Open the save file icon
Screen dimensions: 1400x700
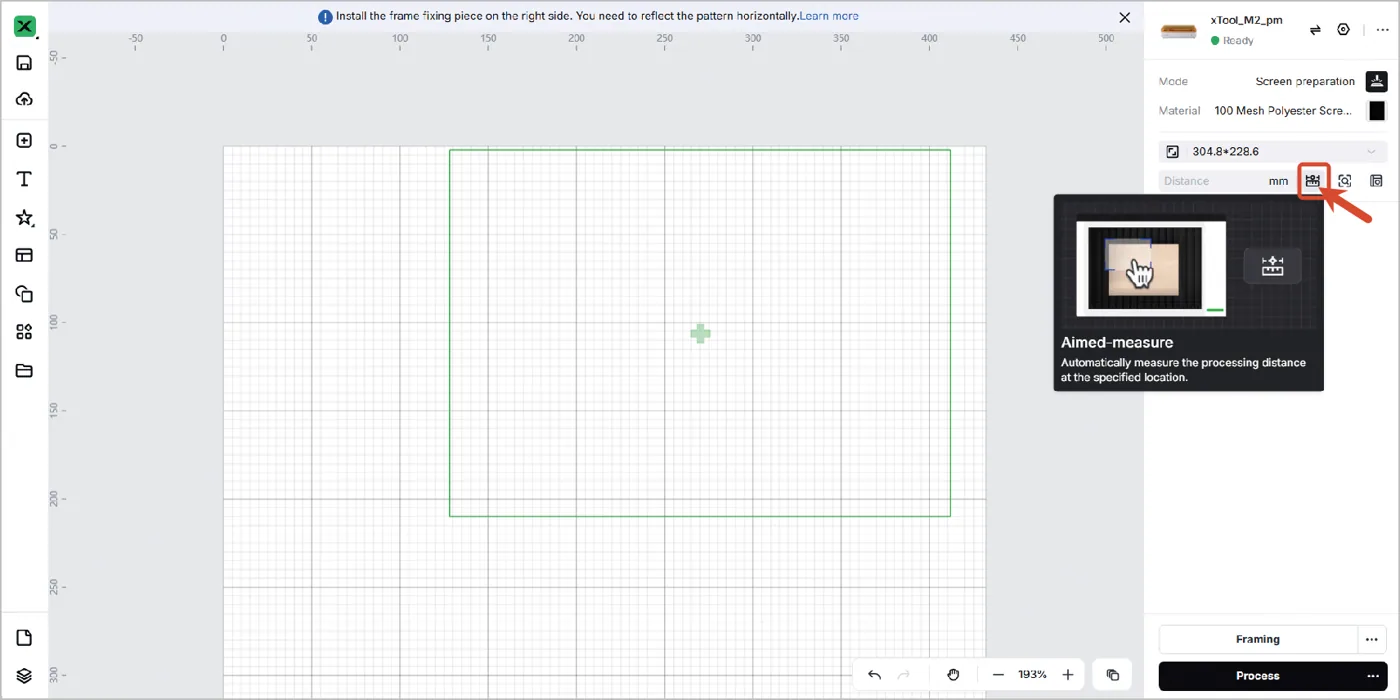pyautogui.click(x=25, y=63)
